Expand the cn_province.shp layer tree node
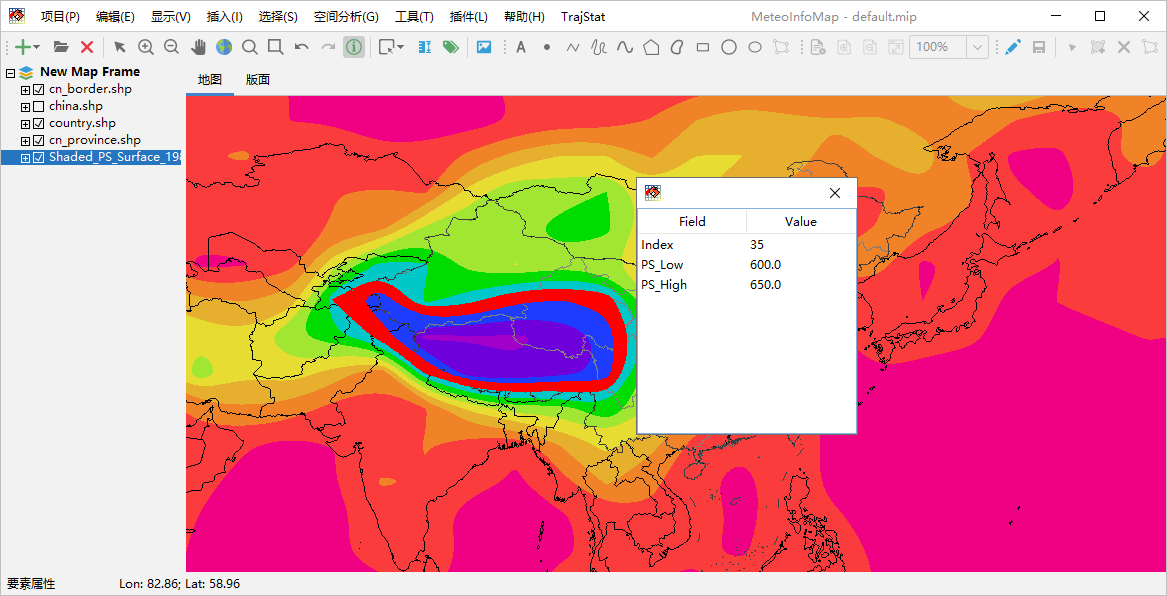Image resolution: width=1167 pixels, height=596 pixels. (25, 141)
